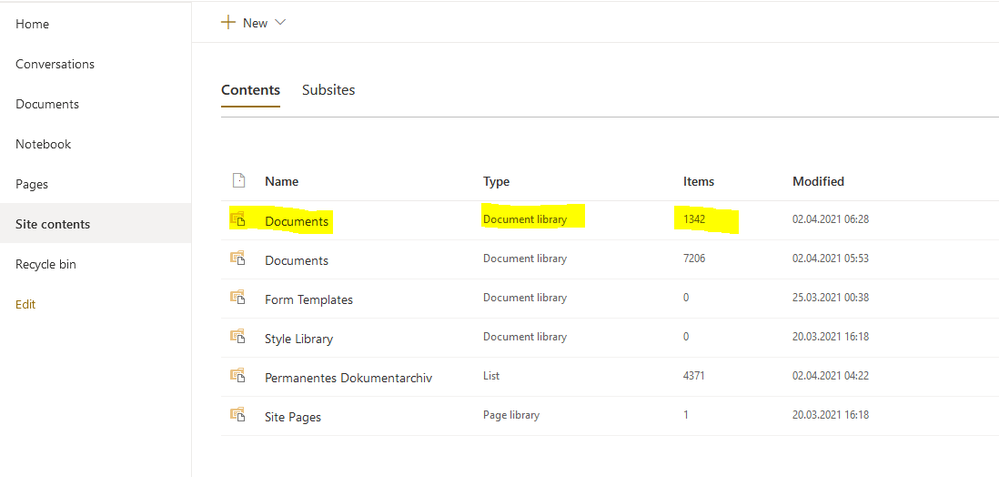Image resolution: width=999 pixels, height=477 pixels.
Task: Go to Recycle bin in the sidebar
Action: pos(46,264)
